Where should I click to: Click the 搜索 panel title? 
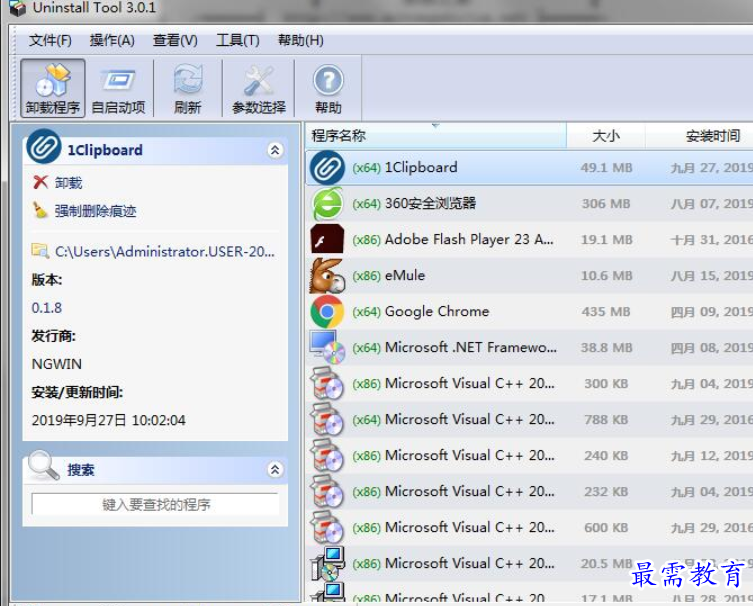(x=81, y=470)
